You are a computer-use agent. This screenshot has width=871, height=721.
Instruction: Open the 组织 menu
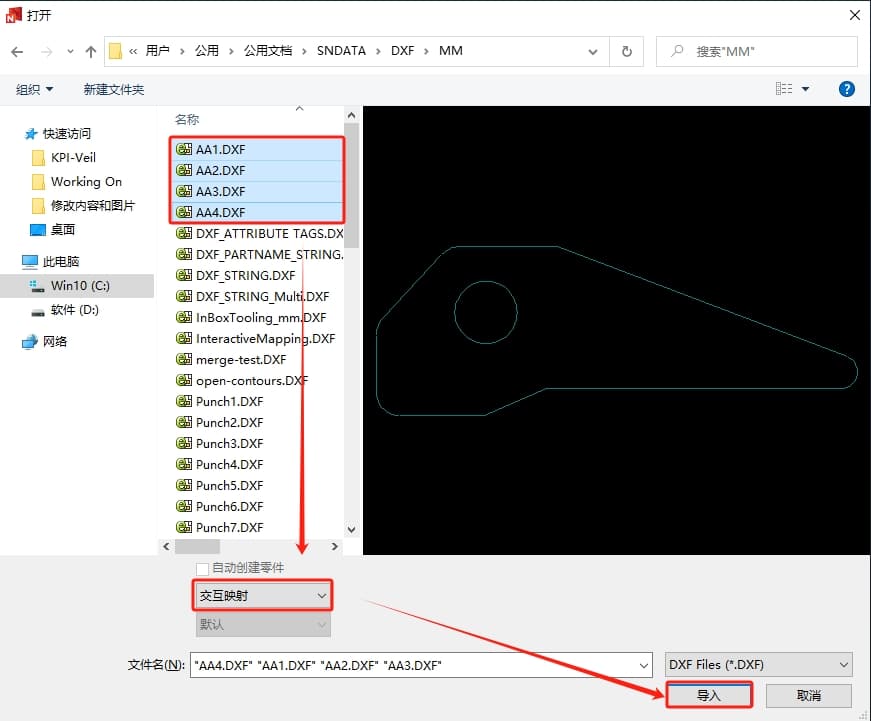(x=35, y=89)
